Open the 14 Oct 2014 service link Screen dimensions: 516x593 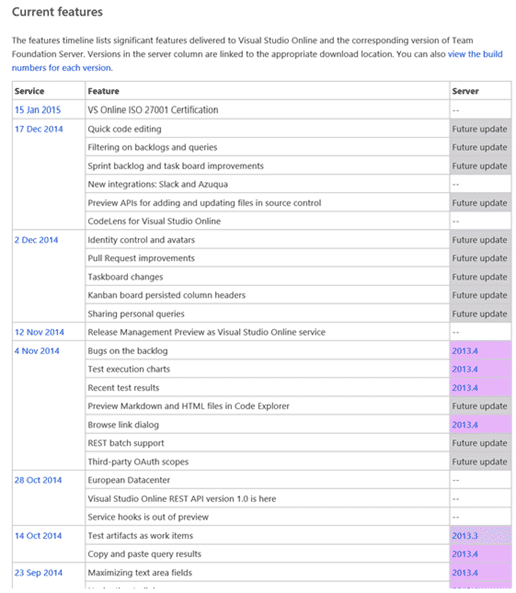click(x=38, y=536)
